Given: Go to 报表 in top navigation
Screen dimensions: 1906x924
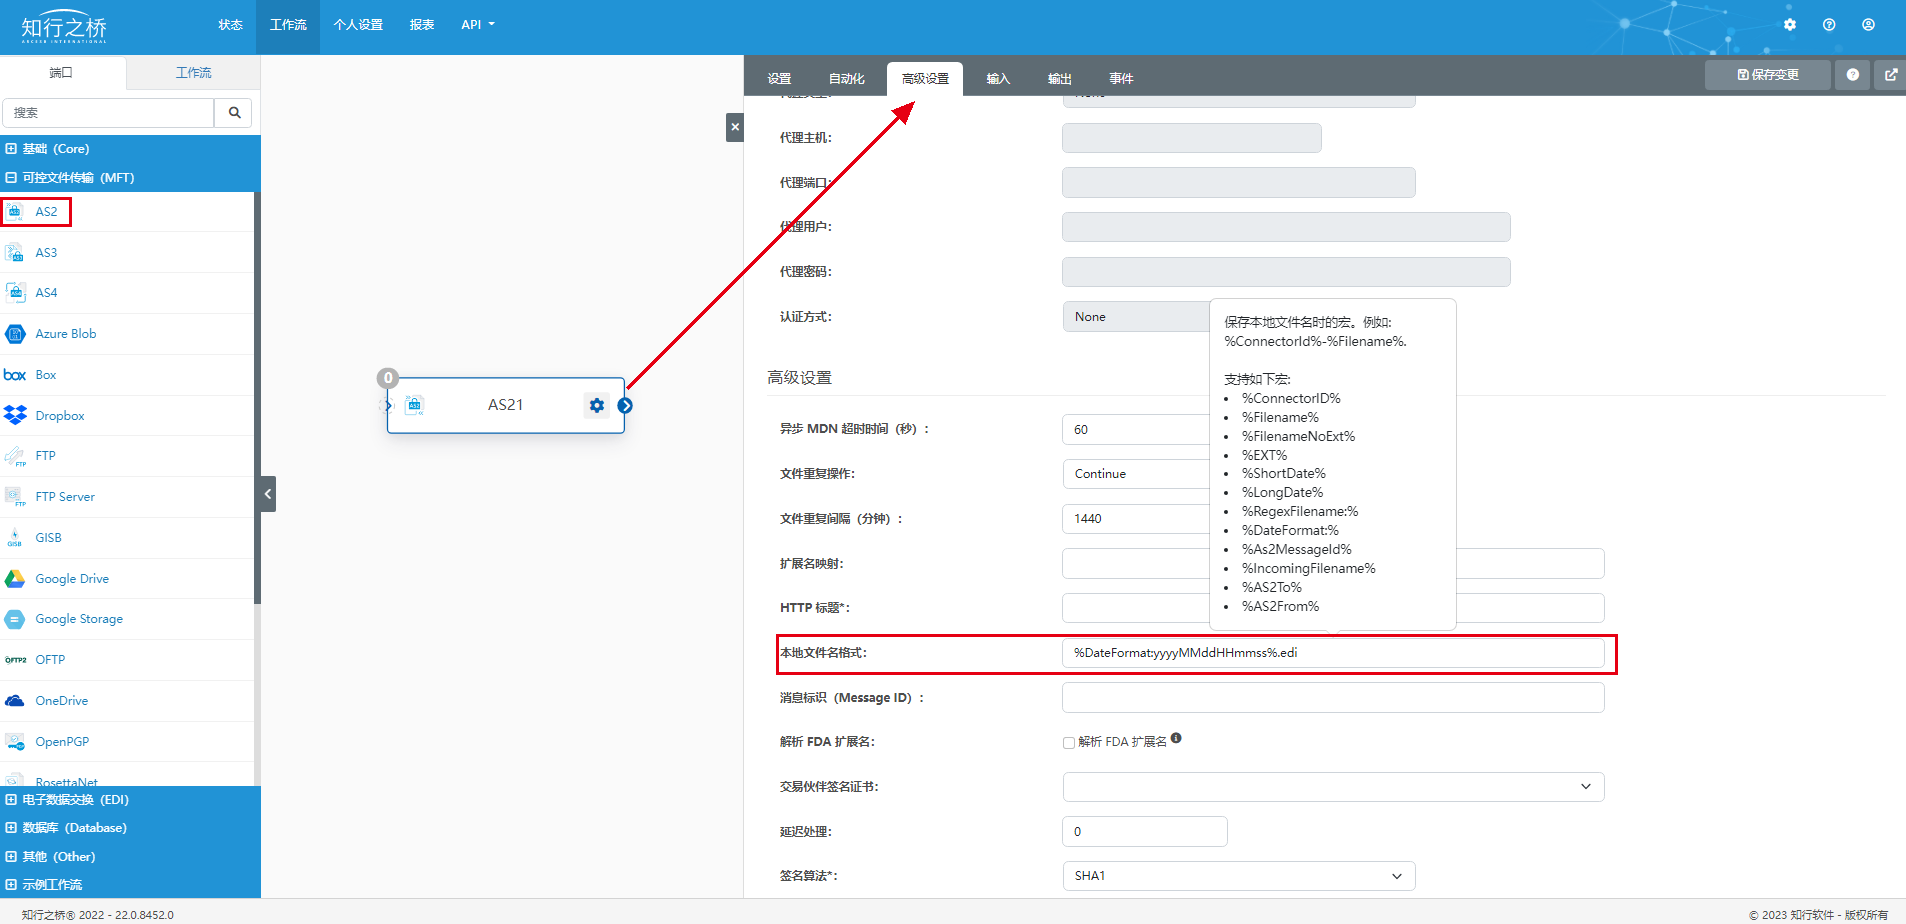Looking at the screenshot, I should (x=422, y=25).
